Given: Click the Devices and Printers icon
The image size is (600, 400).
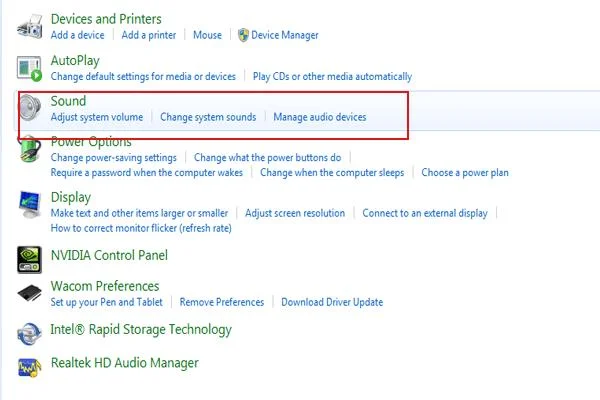Looking at the screenshot, I should 30,27.
